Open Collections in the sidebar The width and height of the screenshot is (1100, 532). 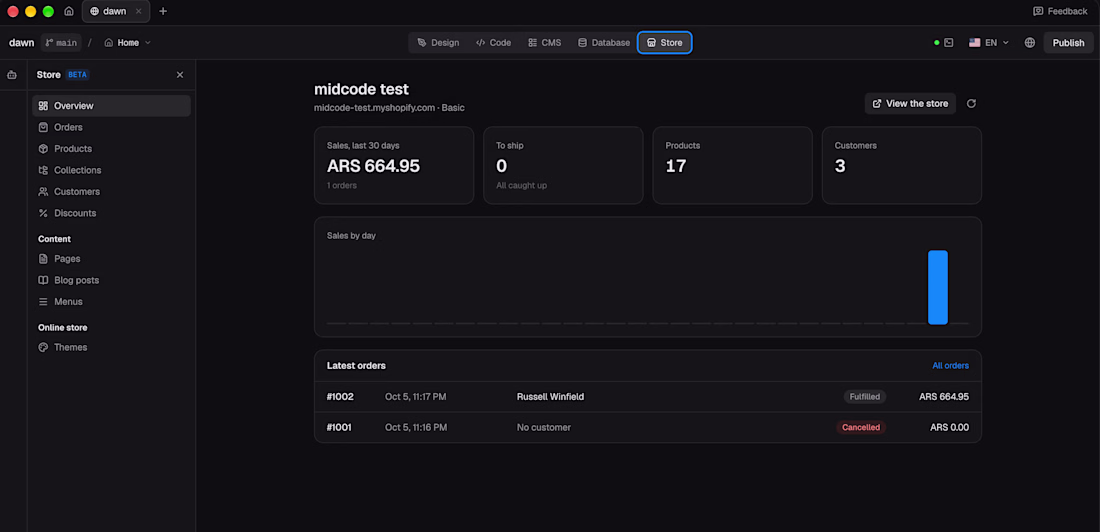(112, 170)
